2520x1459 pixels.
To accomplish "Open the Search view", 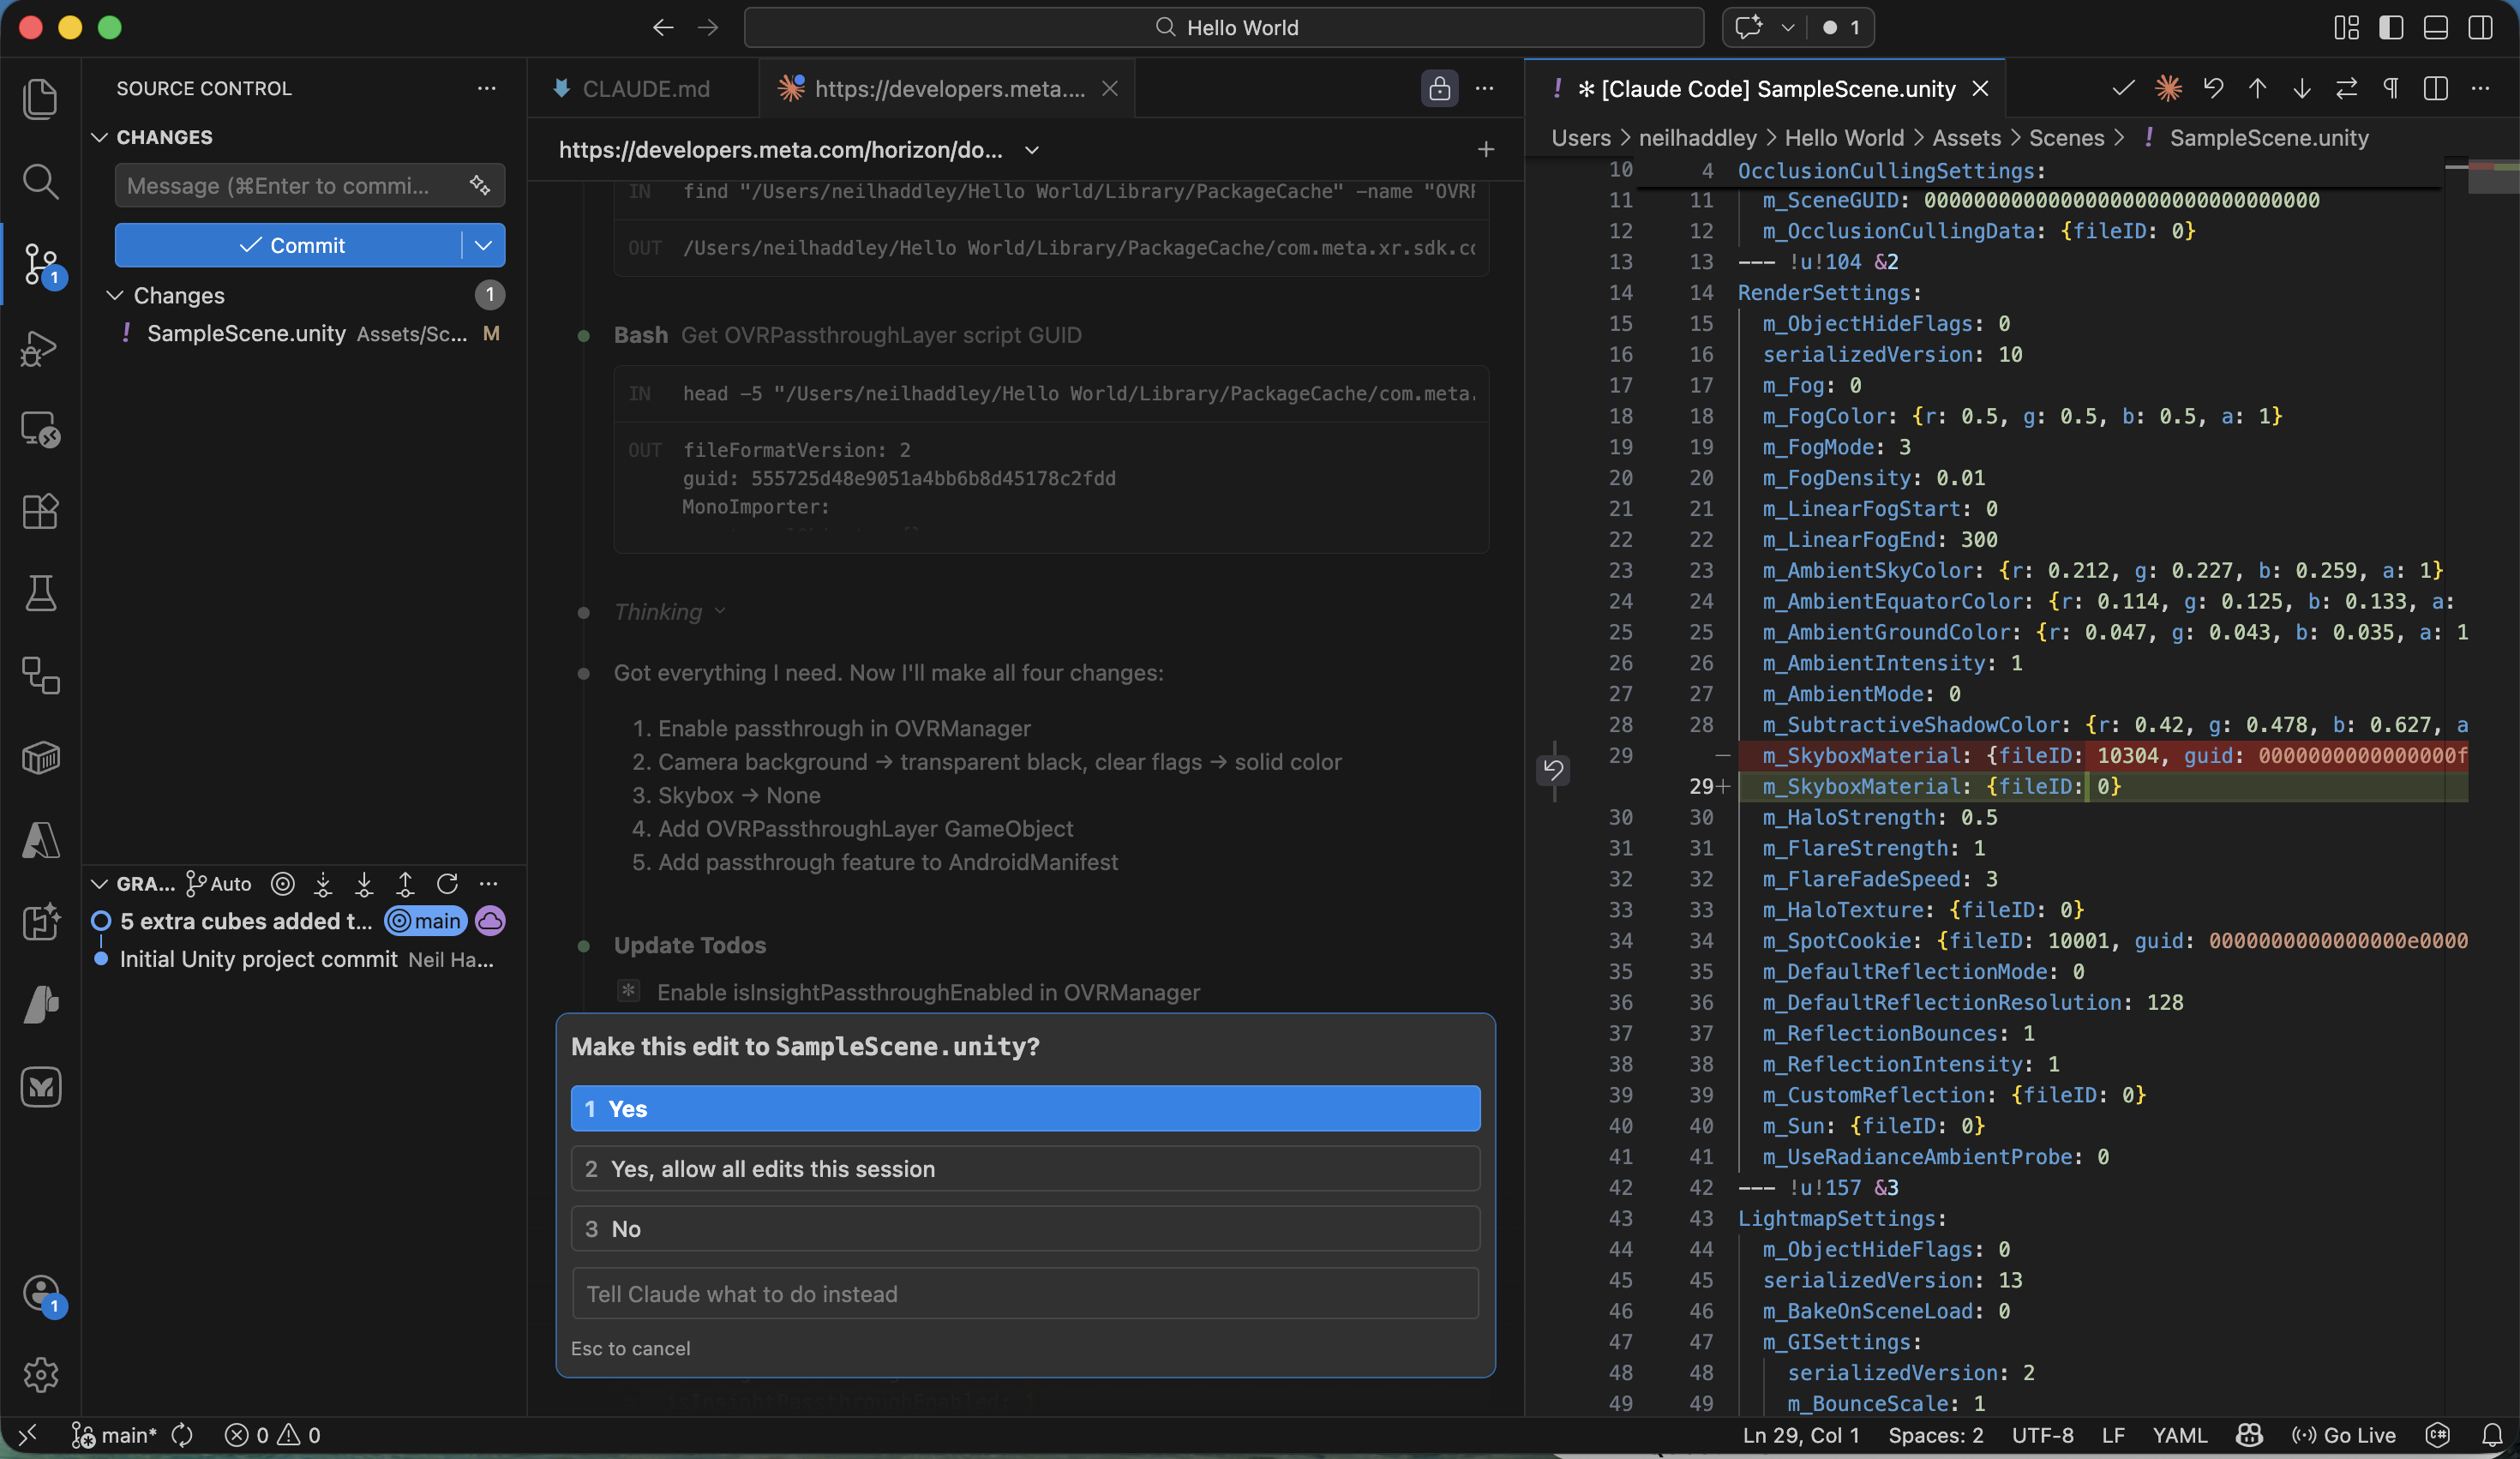I will point(41,181).
